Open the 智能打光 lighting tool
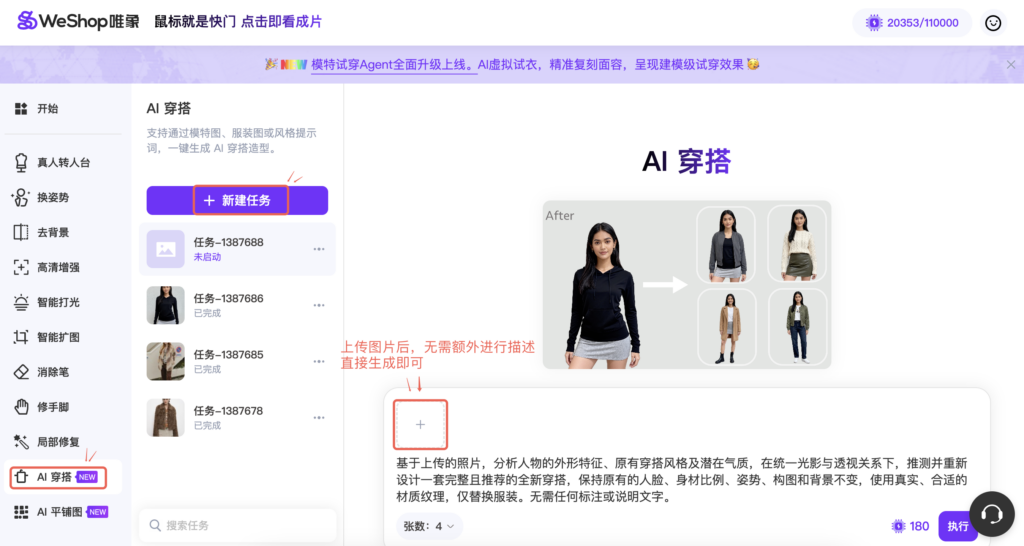The height and width of the screenshot is (546, 1024). 57,302
